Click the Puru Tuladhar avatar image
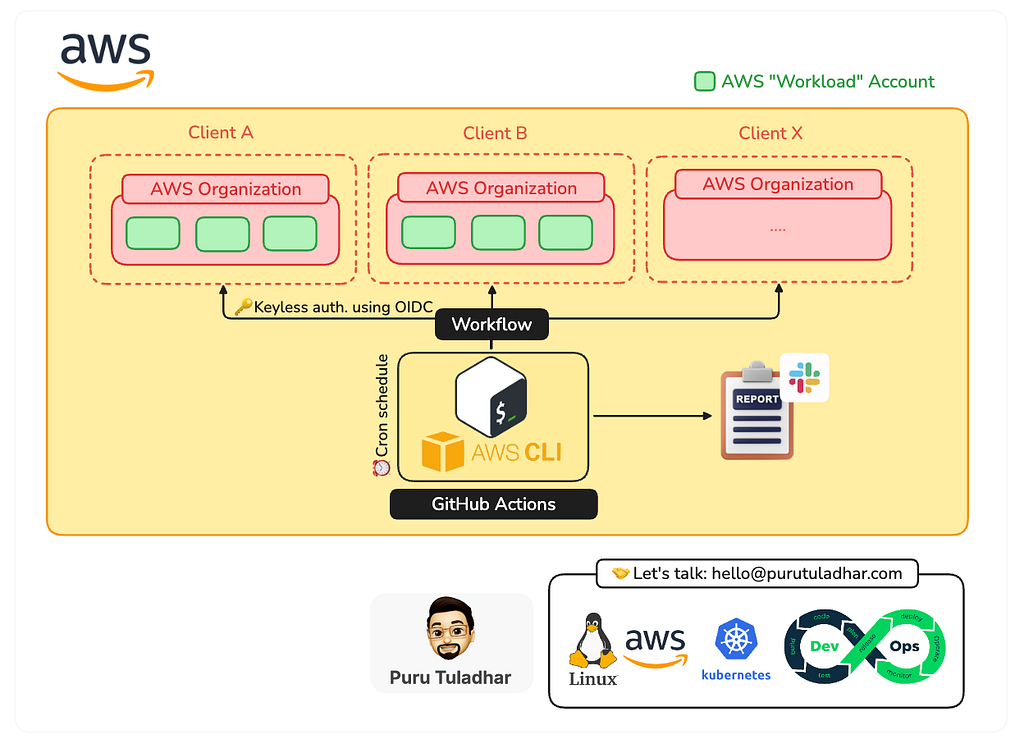 pyautogui.click(x=451, y=628)
